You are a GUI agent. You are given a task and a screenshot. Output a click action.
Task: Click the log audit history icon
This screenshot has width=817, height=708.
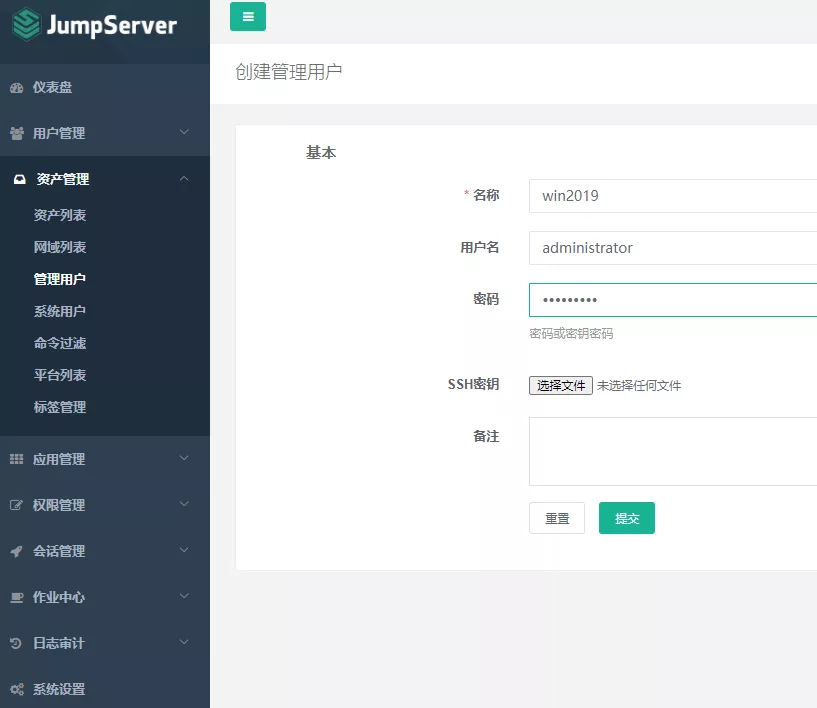tap(17, 643)
